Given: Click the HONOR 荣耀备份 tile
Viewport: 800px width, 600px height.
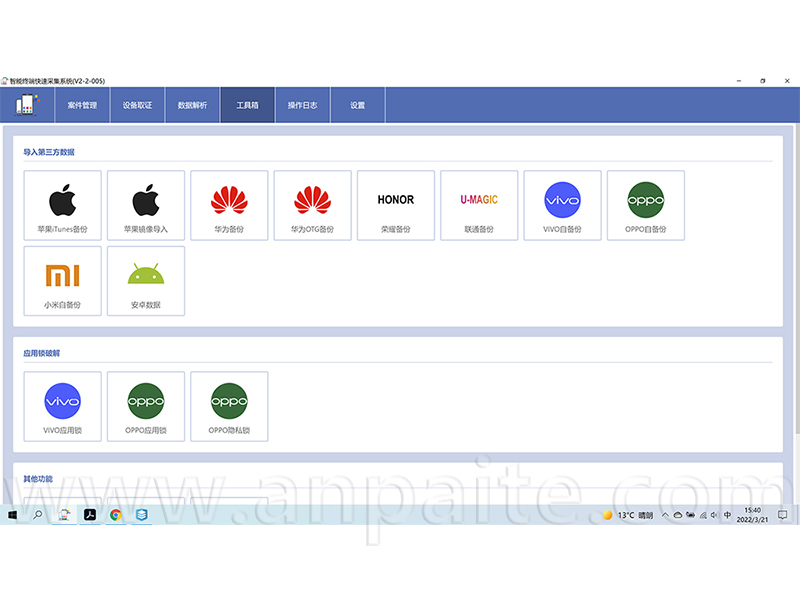Looking at the screenshot, I should point(395,205).
